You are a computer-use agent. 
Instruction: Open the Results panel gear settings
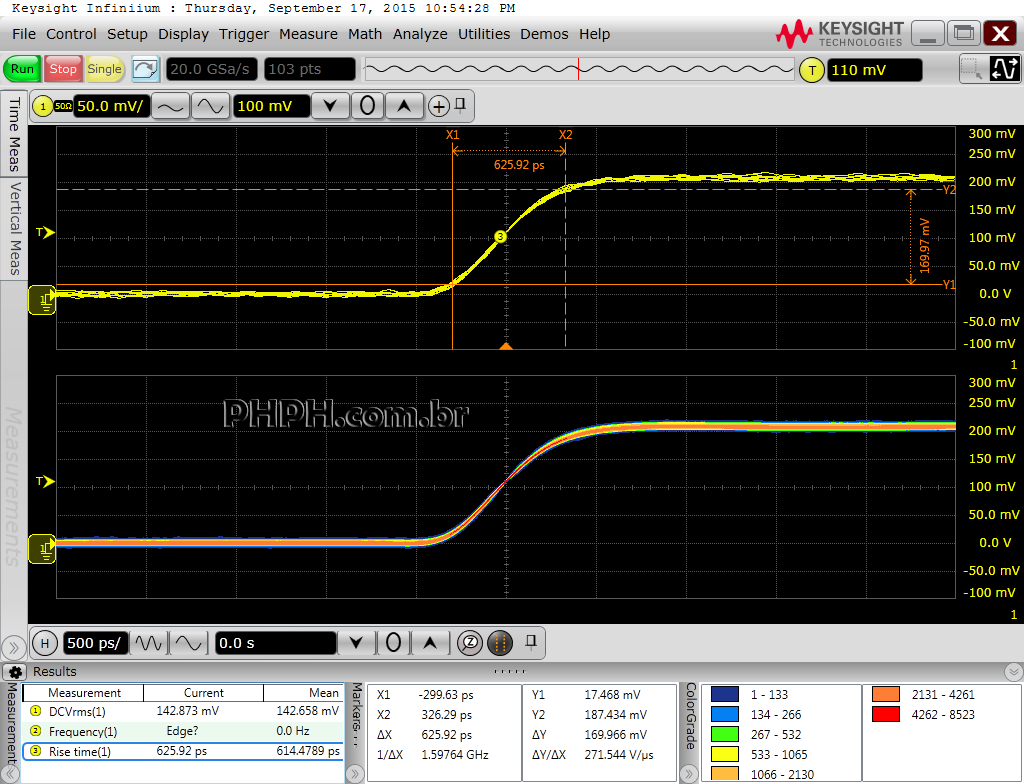coord(16,672)
